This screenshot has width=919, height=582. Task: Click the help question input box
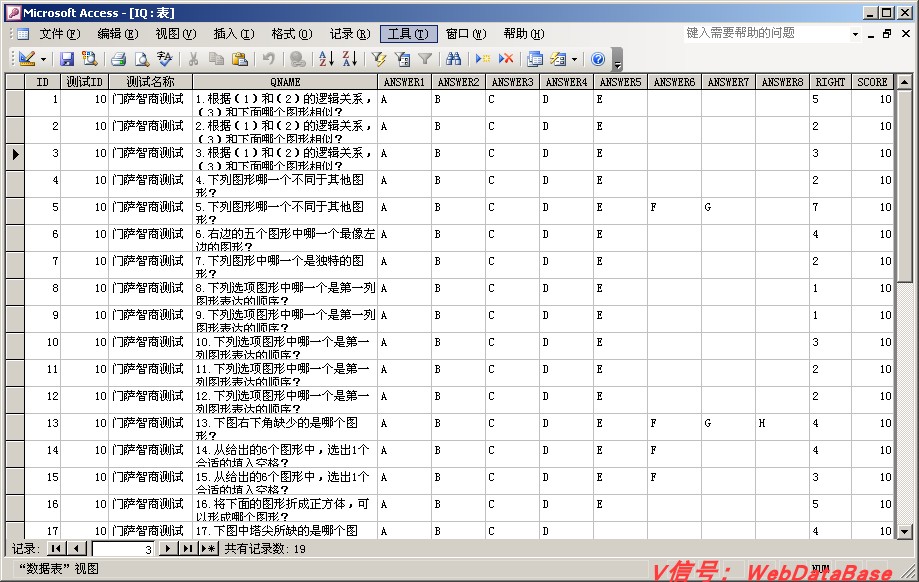coord(767,33)
